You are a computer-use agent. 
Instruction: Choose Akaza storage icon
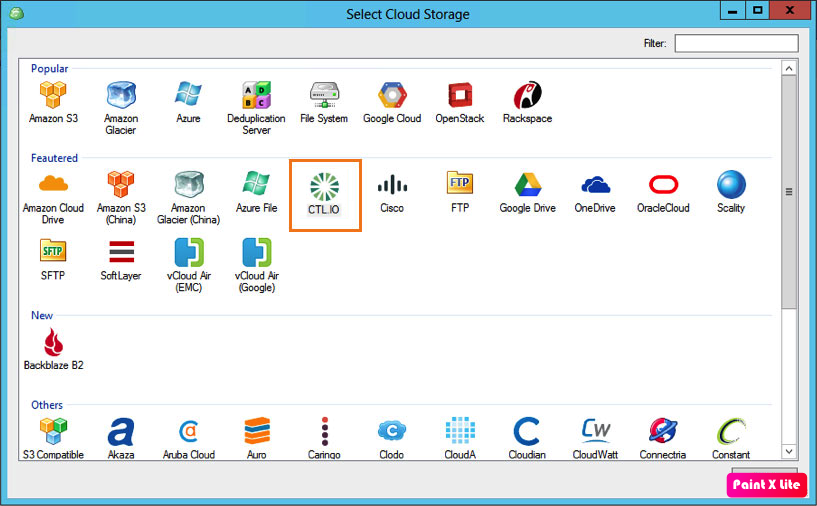(121, 432)
